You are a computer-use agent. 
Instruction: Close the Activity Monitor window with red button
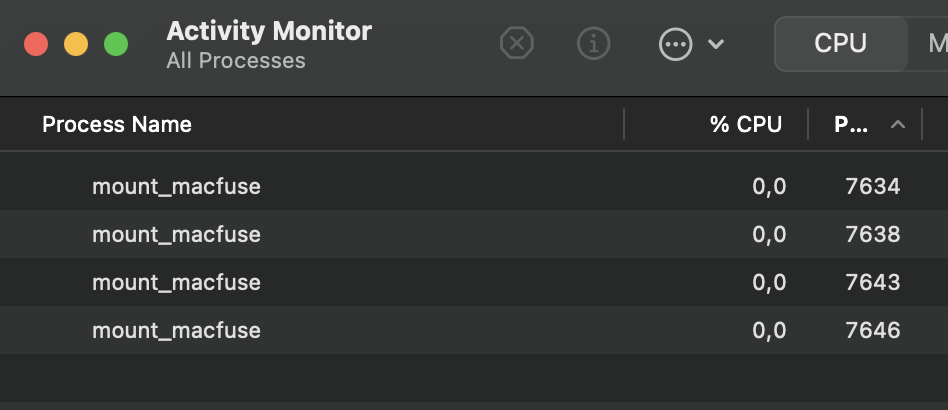pos(36,44)
